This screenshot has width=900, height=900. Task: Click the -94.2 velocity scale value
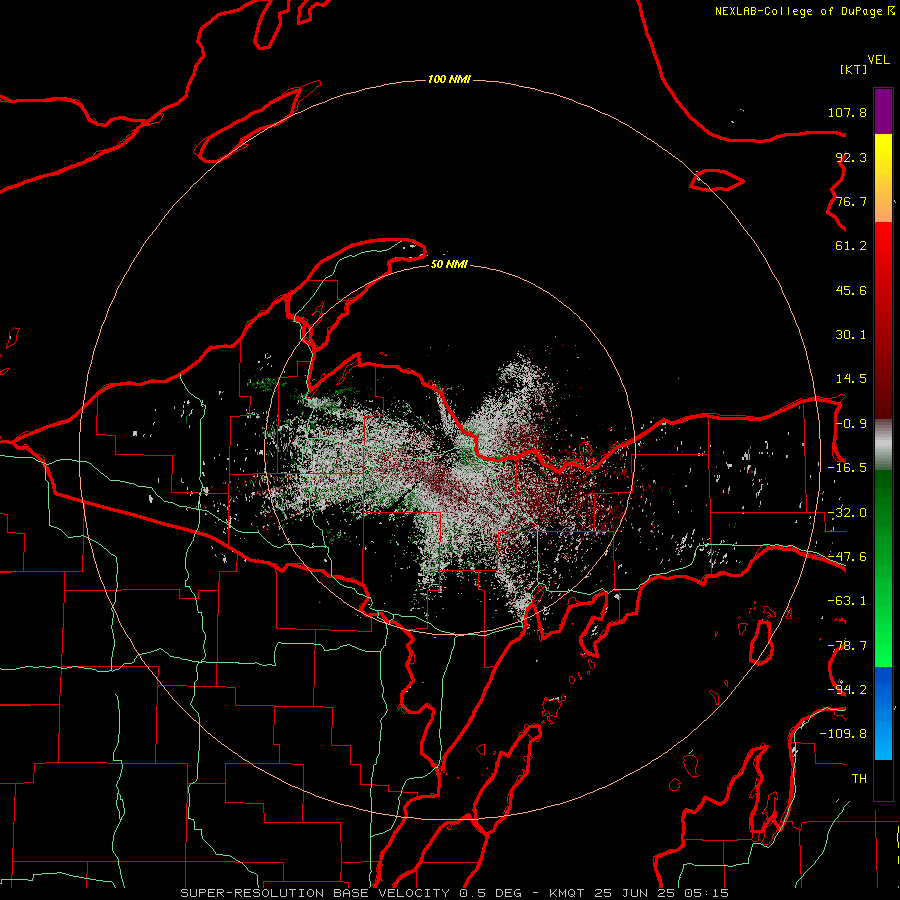click(x=847, y=689)
